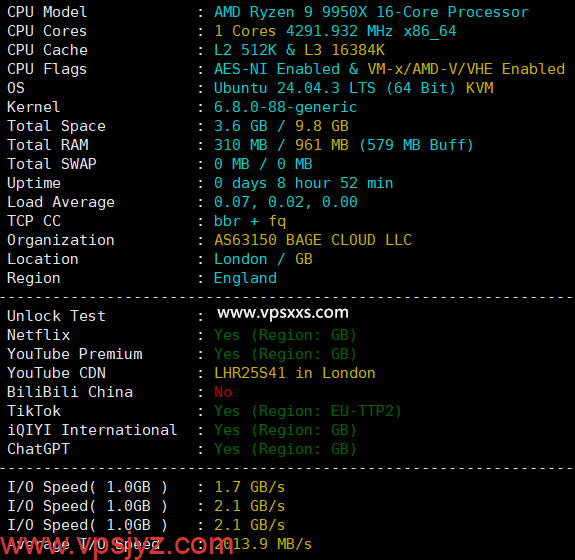Select the region value 'England'

(245, 278)
